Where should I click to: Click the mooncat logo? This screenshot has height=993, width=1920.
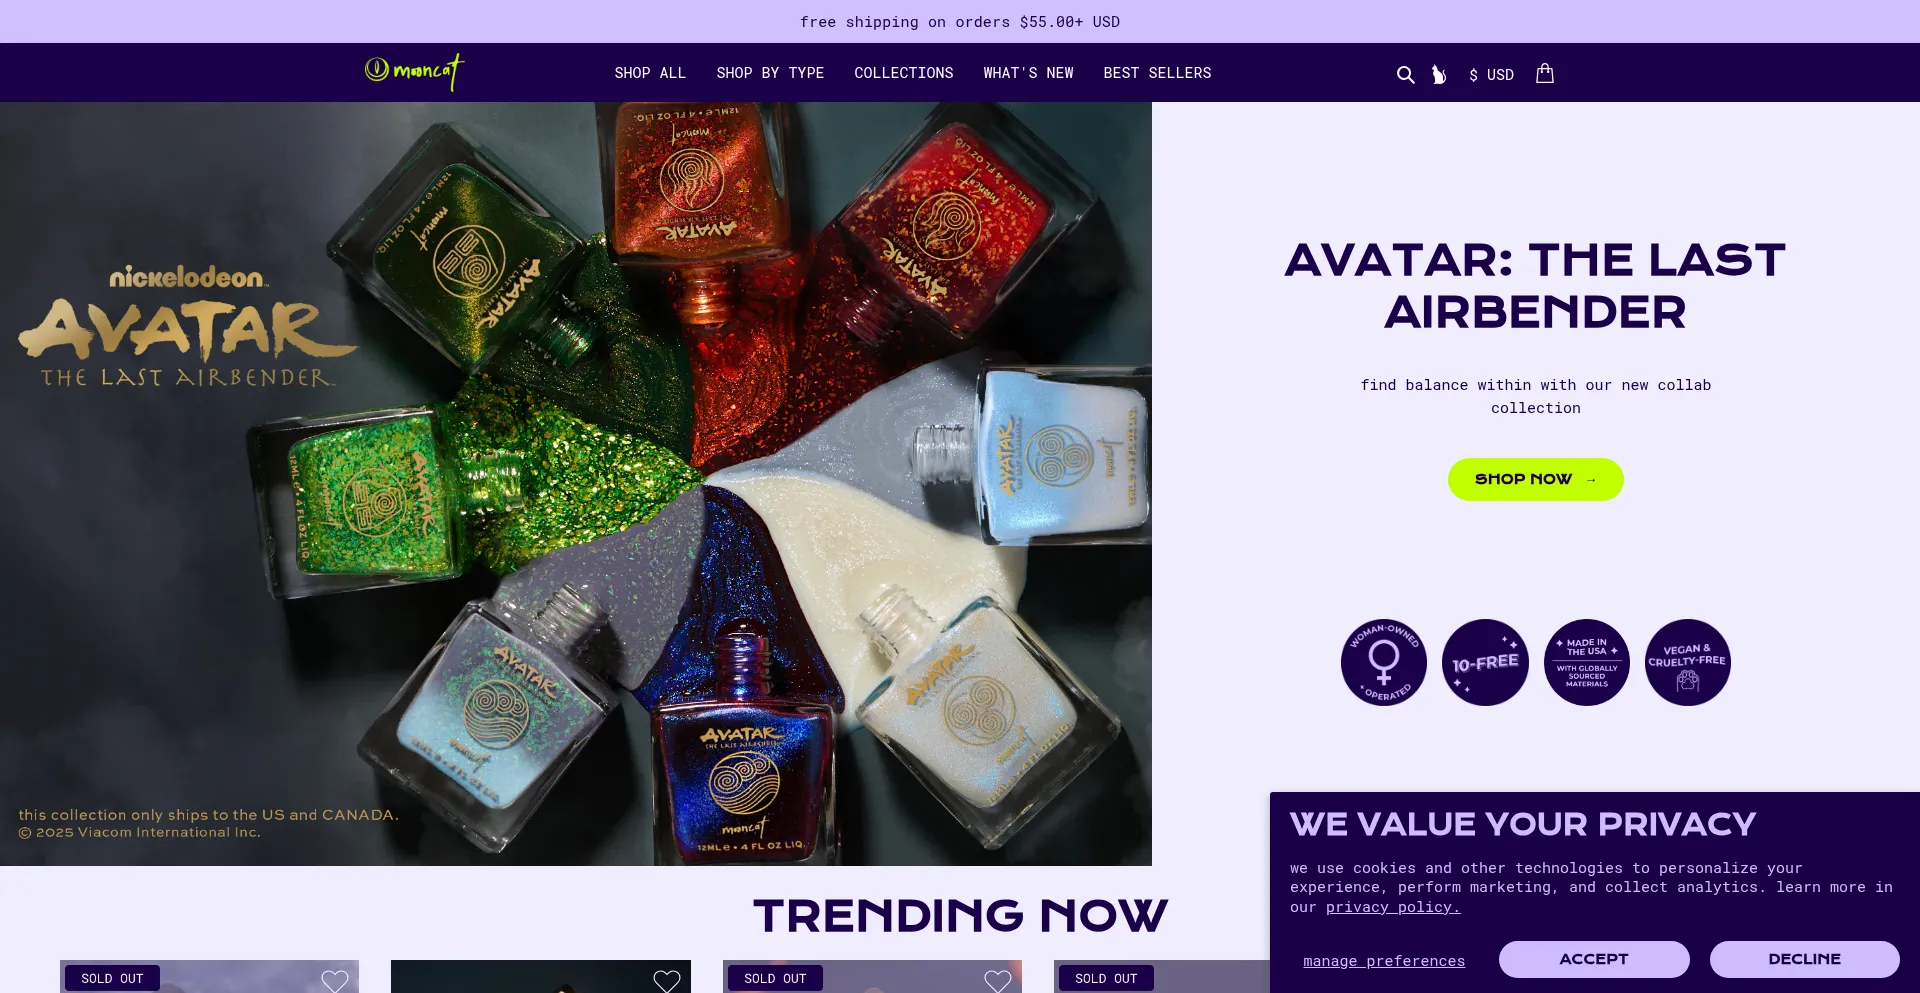[414, 72]
